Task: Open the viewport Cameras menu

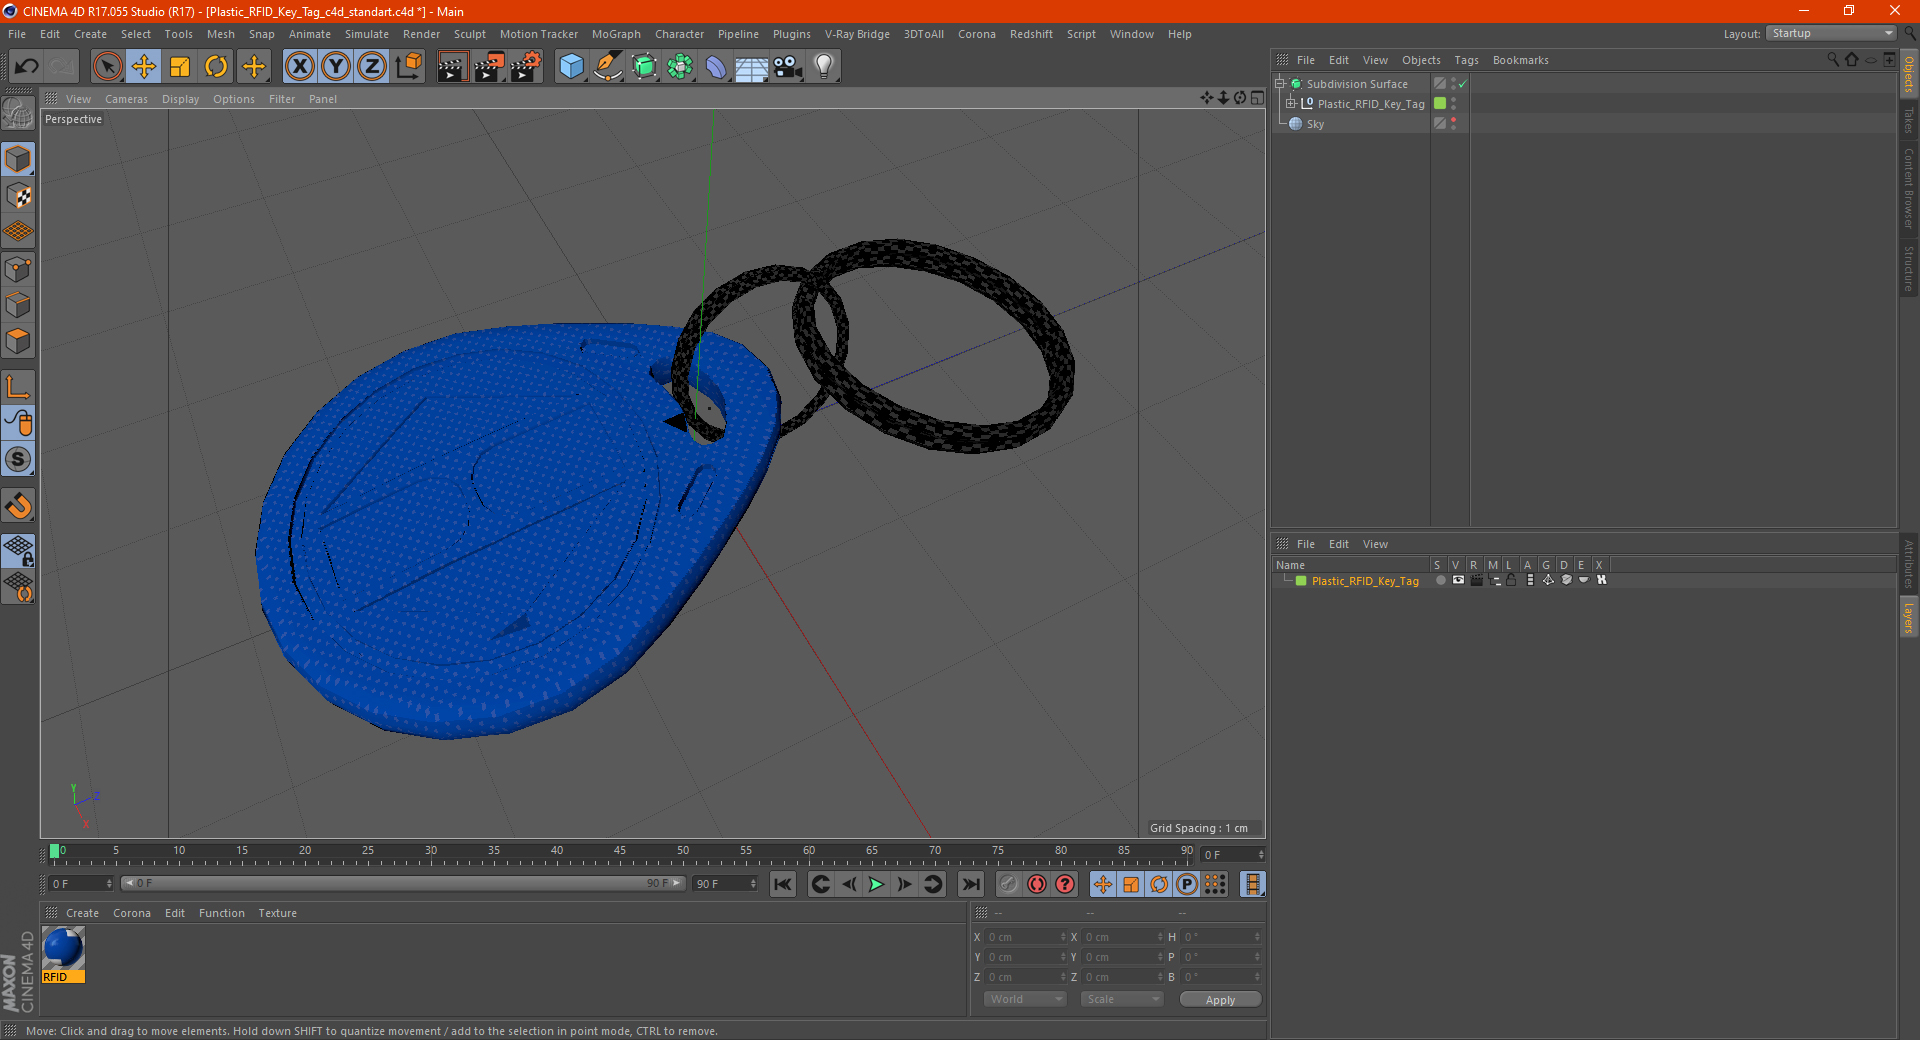Action: (x=126, y=99)
